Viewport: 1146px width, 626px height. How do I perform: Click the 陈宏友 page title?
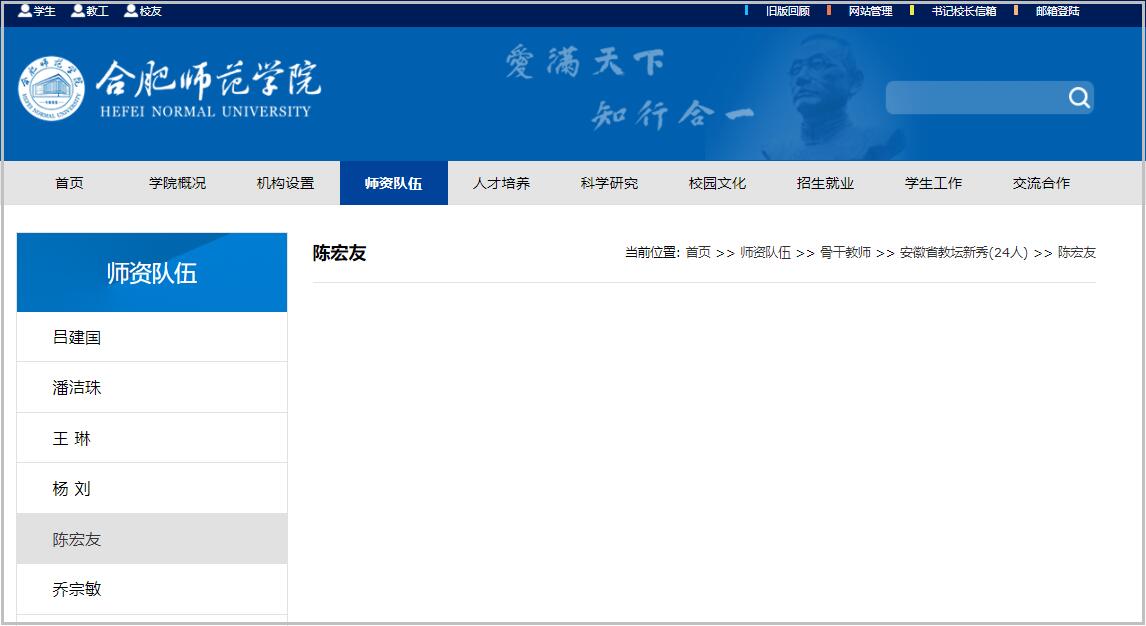pyautogui.click(x=339, y=253)
